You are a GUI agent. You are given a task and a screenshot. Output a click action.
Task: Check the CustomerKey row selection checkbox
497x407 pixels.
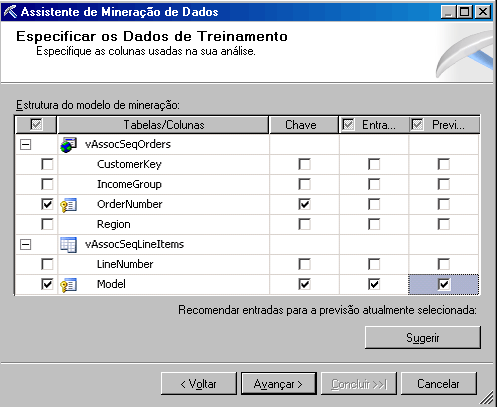[47, 164]
